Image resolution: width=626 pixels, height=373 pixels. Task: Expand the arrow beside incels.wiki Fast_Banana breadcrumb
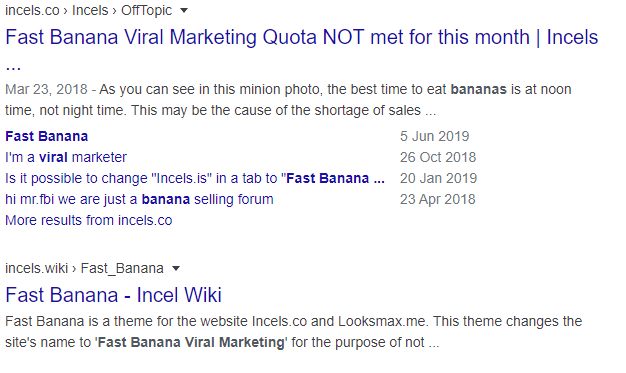coord(176,269)
